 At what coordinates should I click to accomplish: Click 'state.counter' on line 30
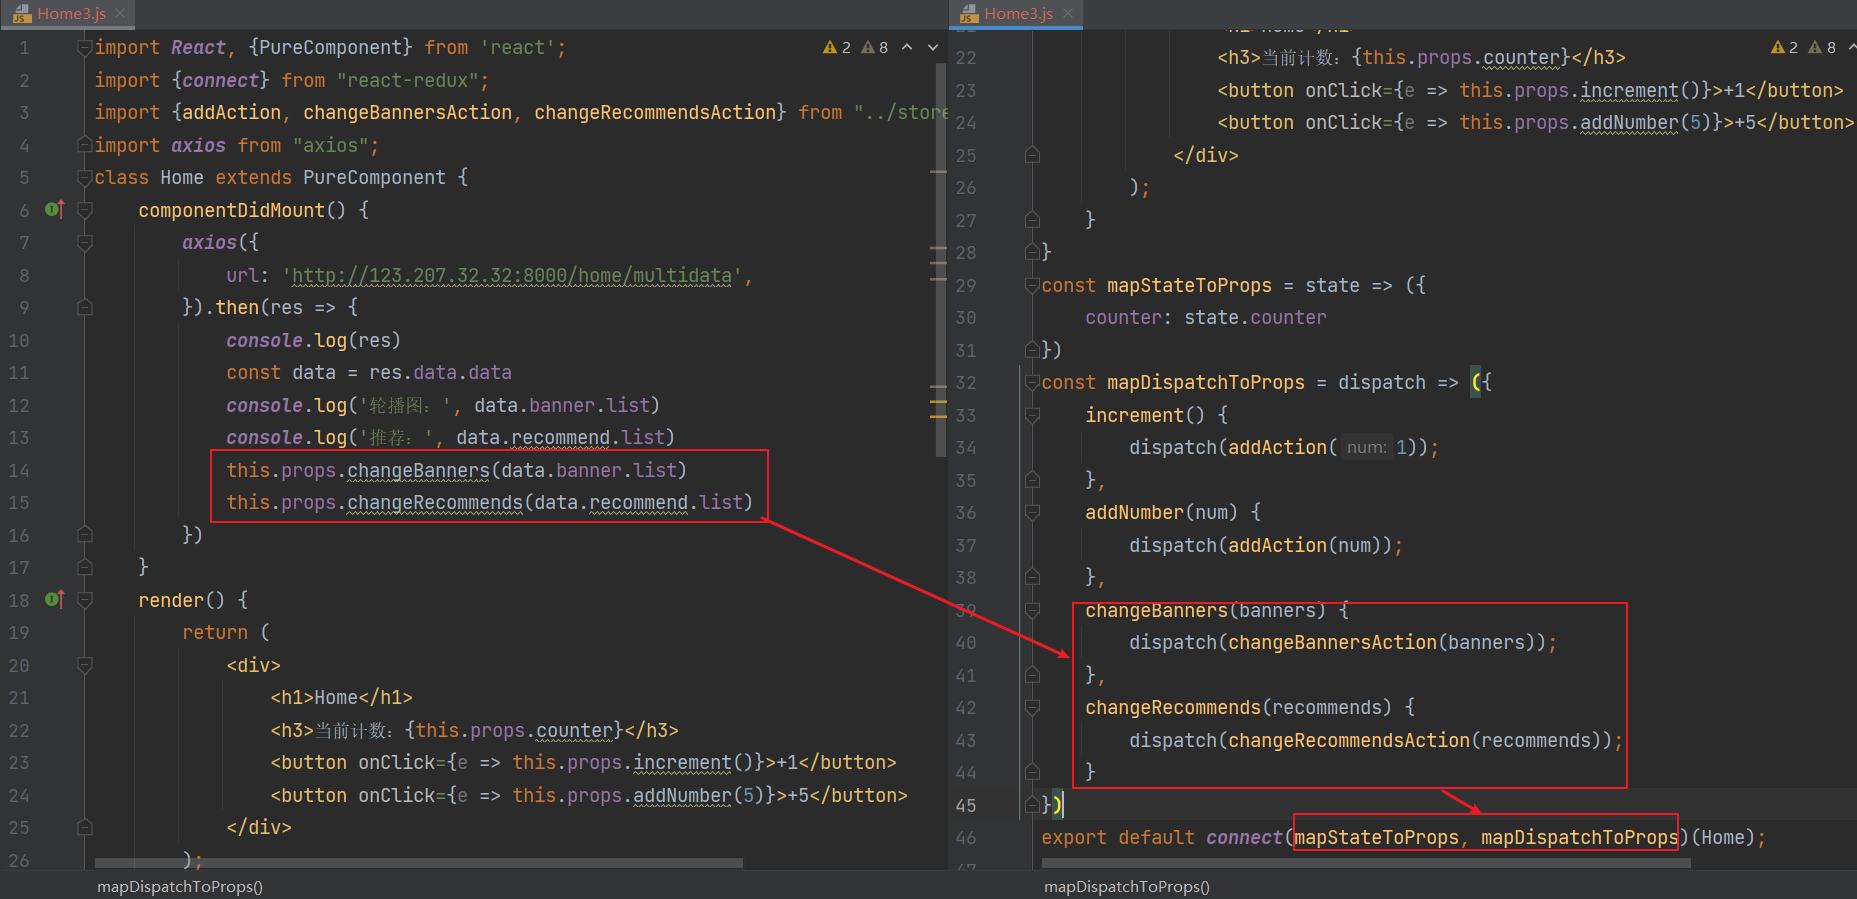point(1255,317)
